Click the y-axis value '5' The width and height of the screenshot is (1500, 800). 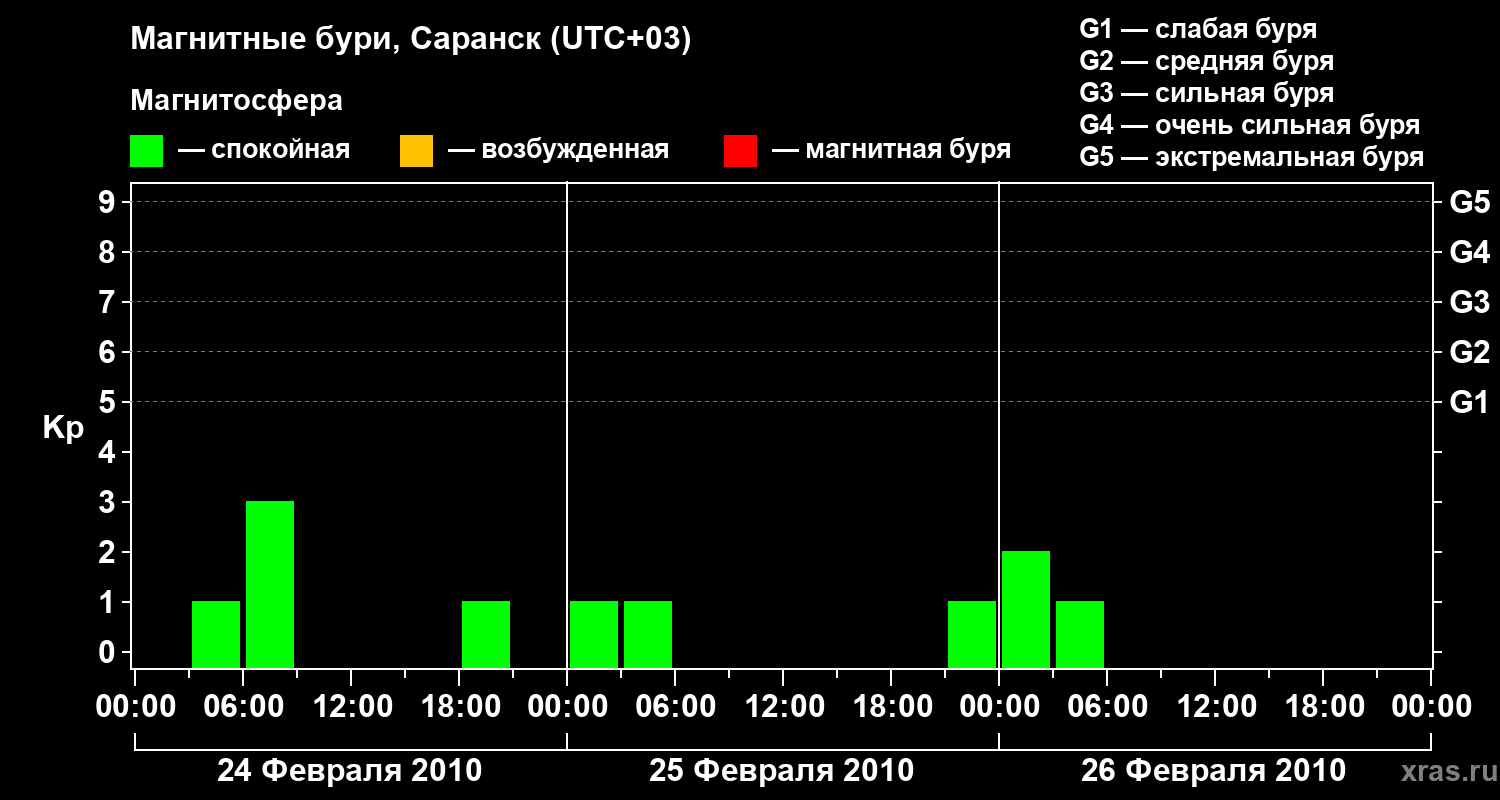pos(109,402)
